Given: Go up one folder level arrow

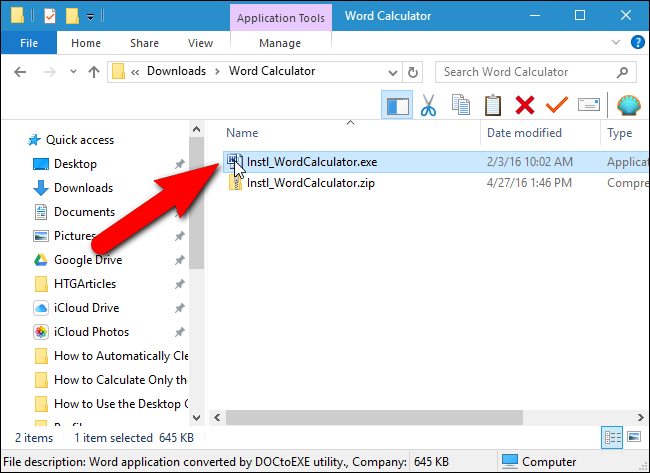Looking at the screenshot, I should click(94, 72).
